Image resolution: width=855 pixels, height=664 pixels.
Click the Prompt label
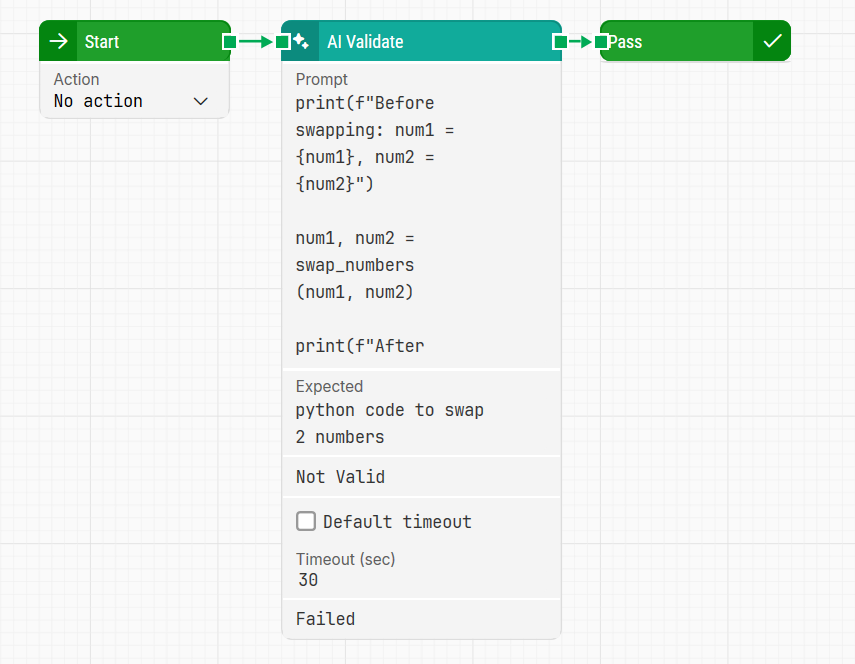point(321,80)
